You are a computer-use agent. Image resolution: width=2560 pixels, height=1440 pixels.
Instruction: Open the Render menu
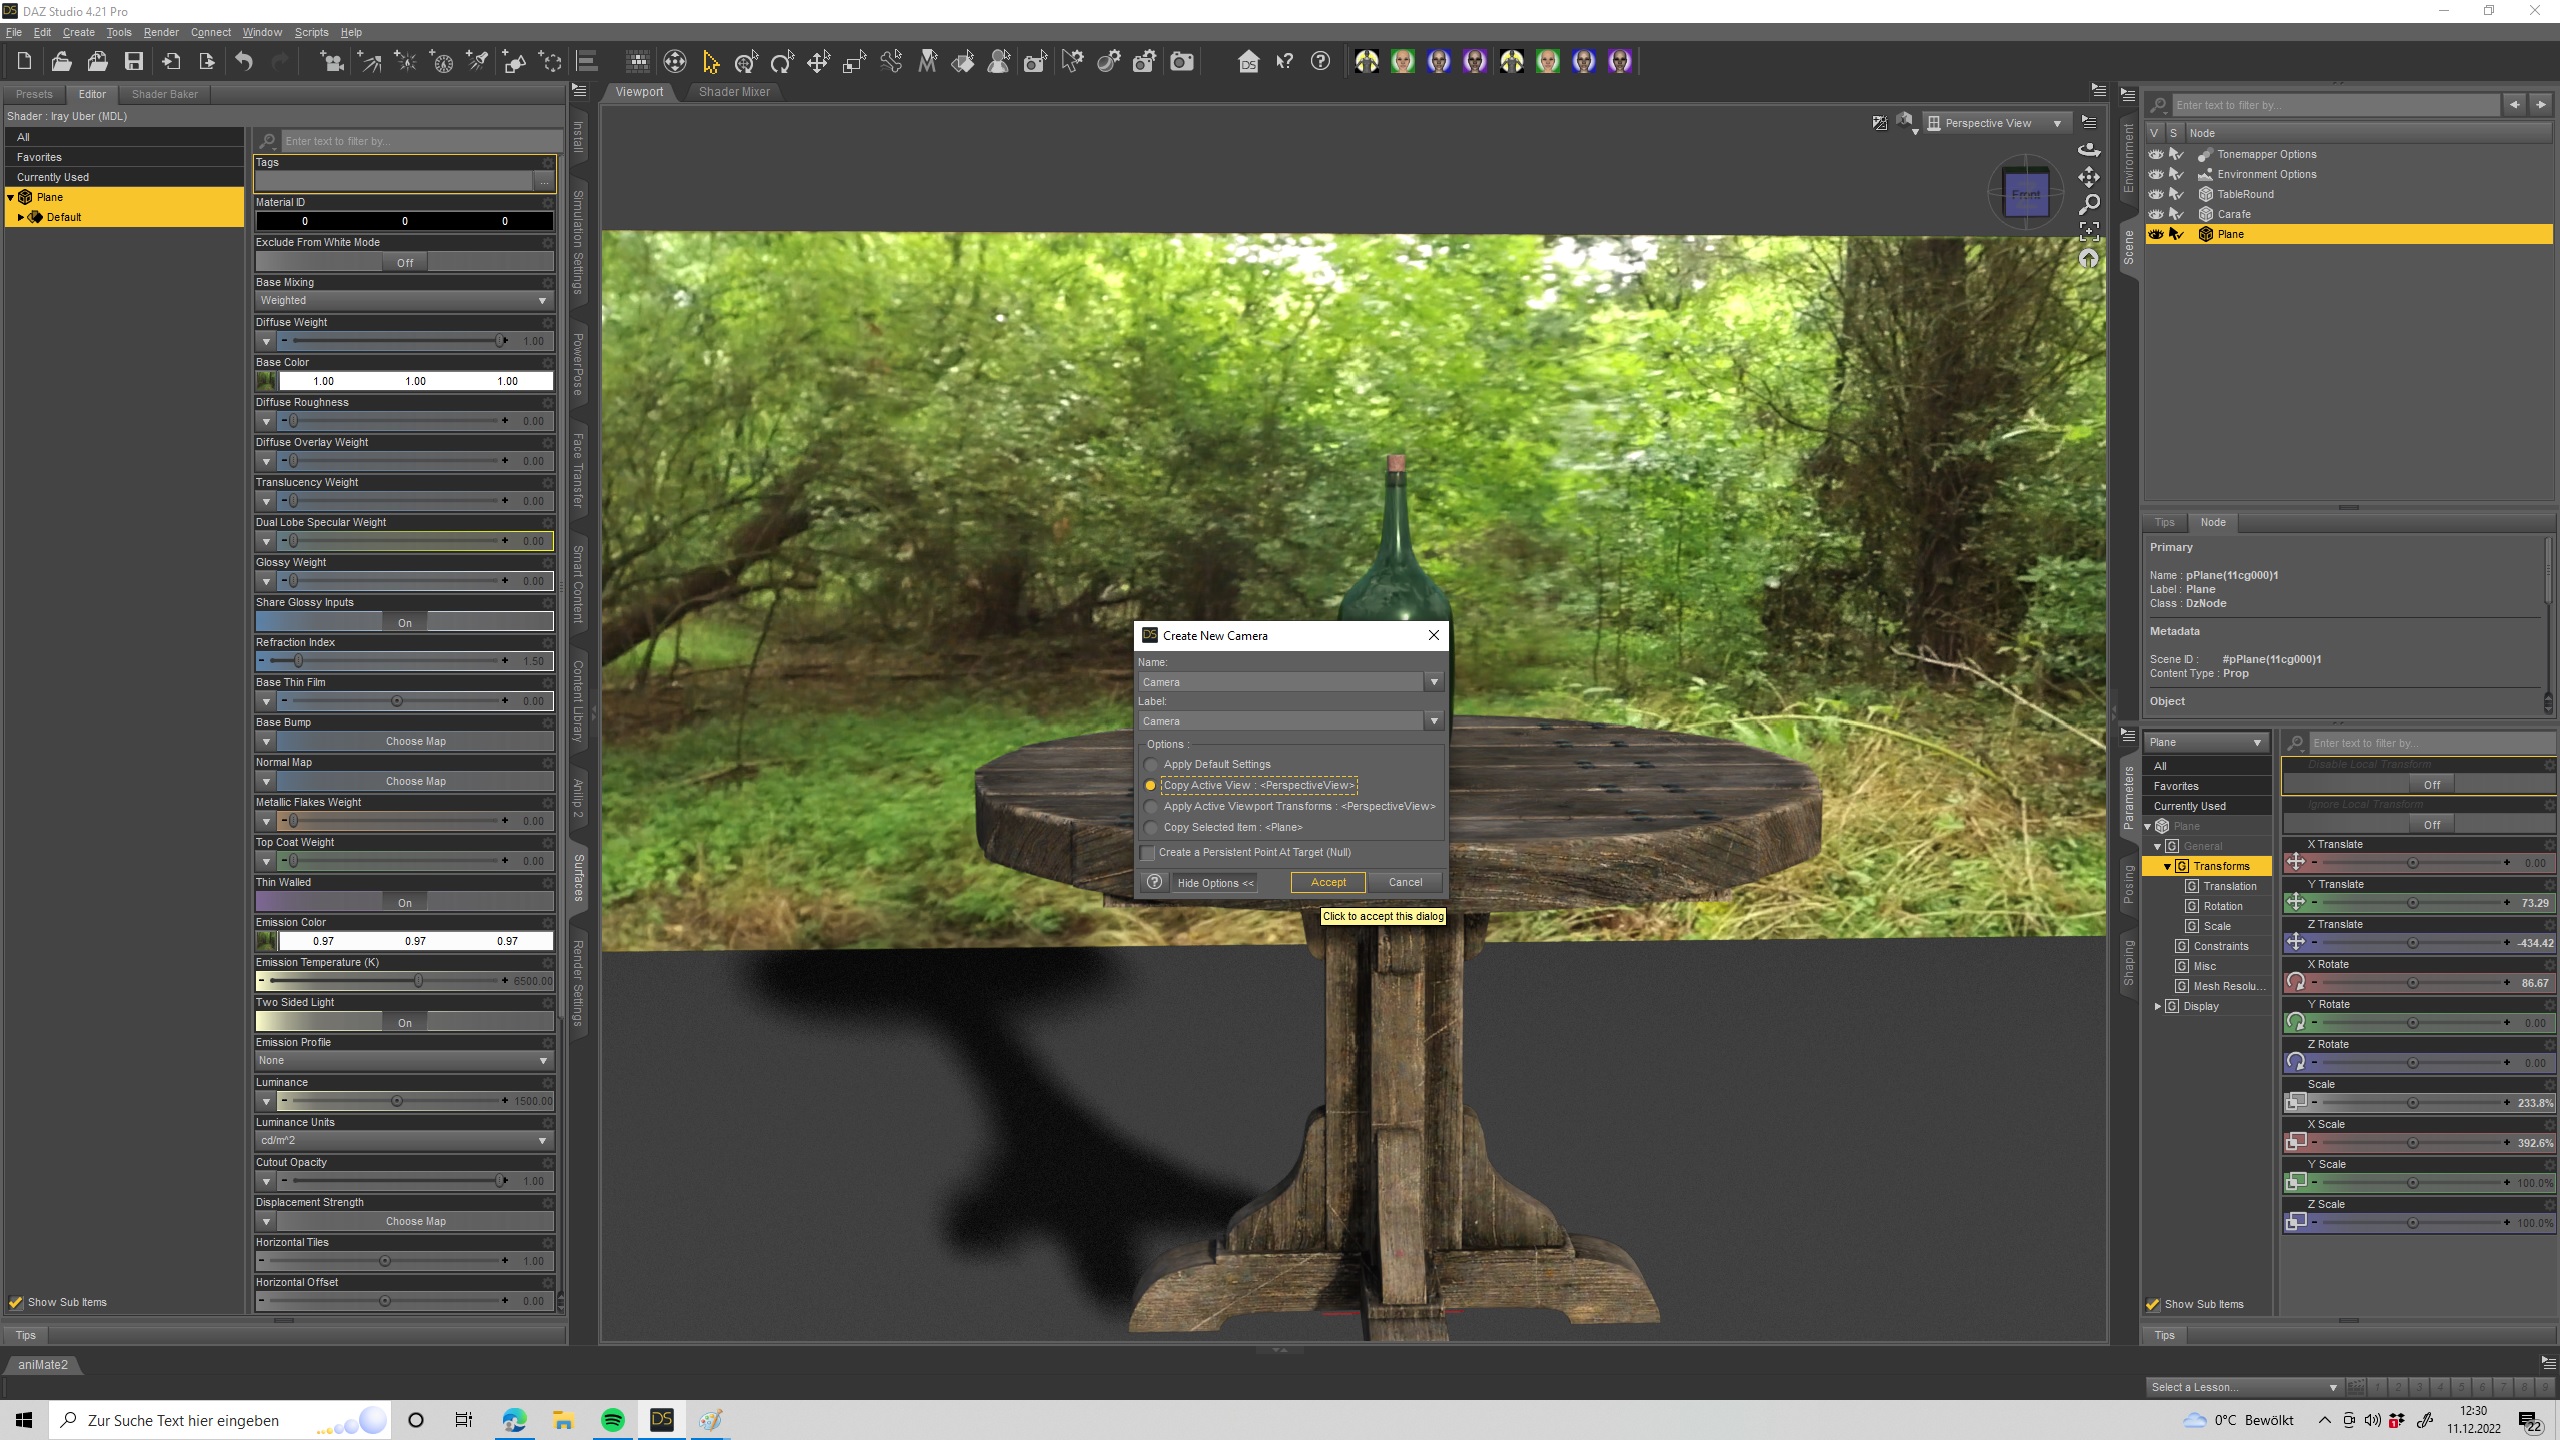(160, 32)
